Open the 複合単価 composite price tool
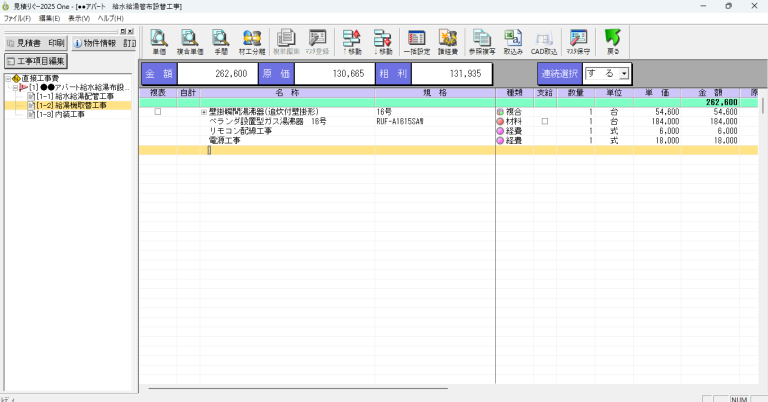768x402 pixels. 188,42
